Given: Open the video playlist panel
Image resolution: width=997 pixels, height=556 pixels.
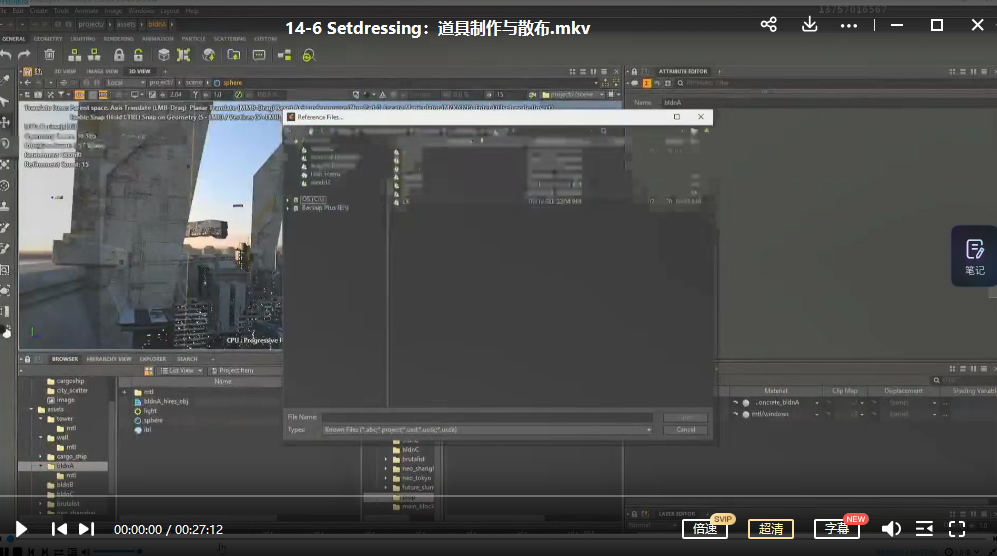Looking at the screenshot, I should pyautogui.click(x=924, y=529).
